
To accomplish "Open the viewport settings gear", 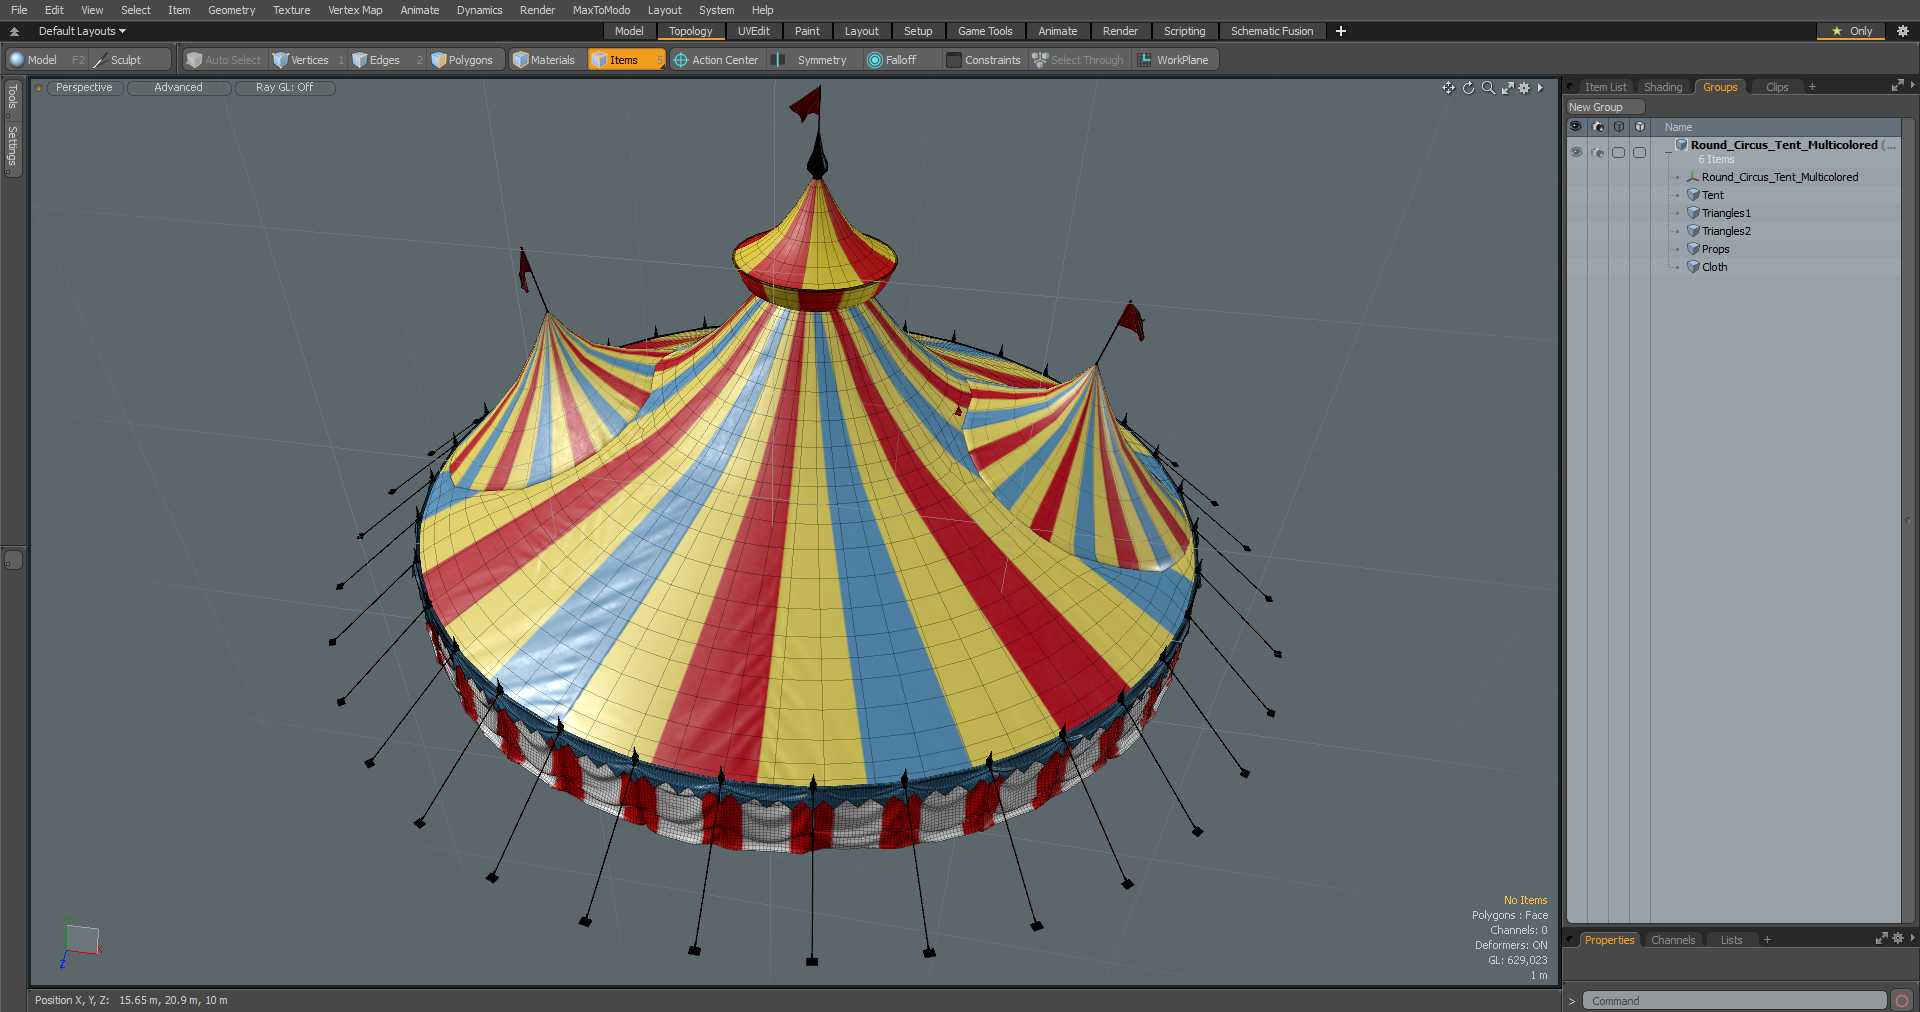I will (1524, 88).
